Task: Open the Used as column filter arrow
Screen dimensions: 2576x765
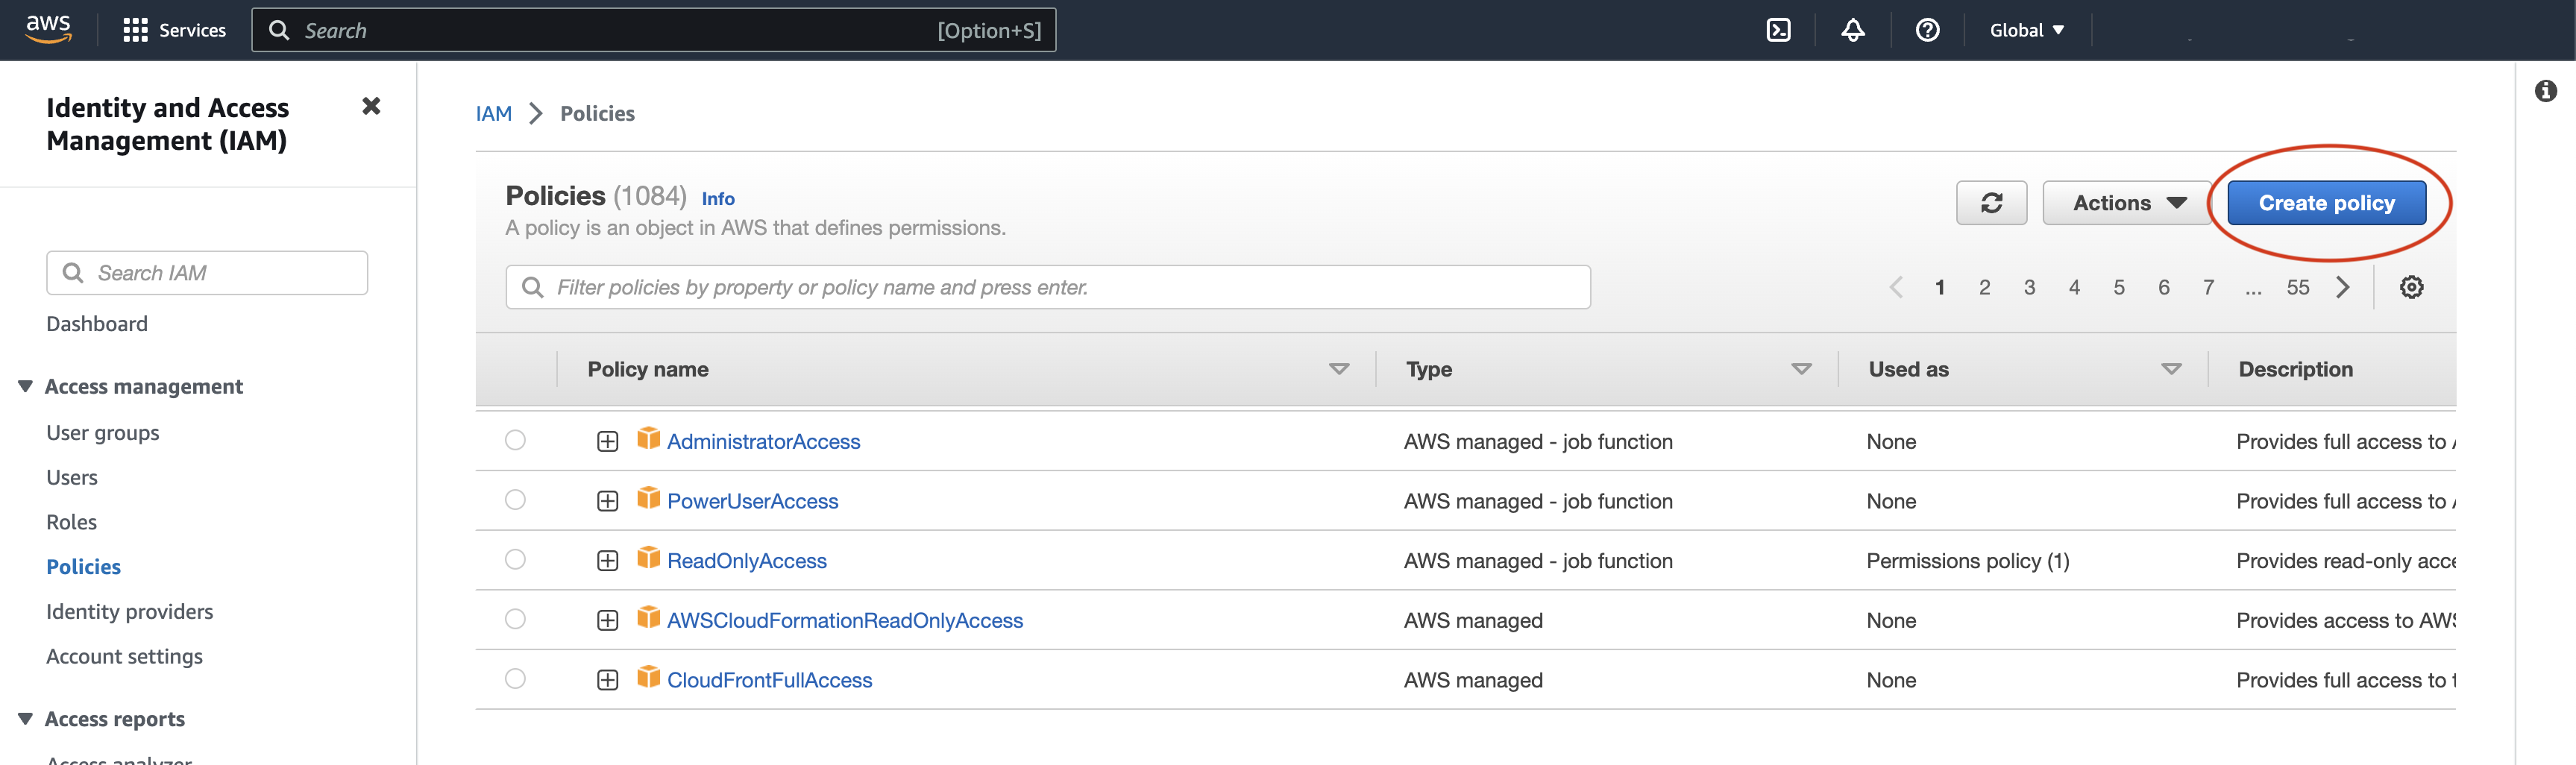Action: 2171,370
